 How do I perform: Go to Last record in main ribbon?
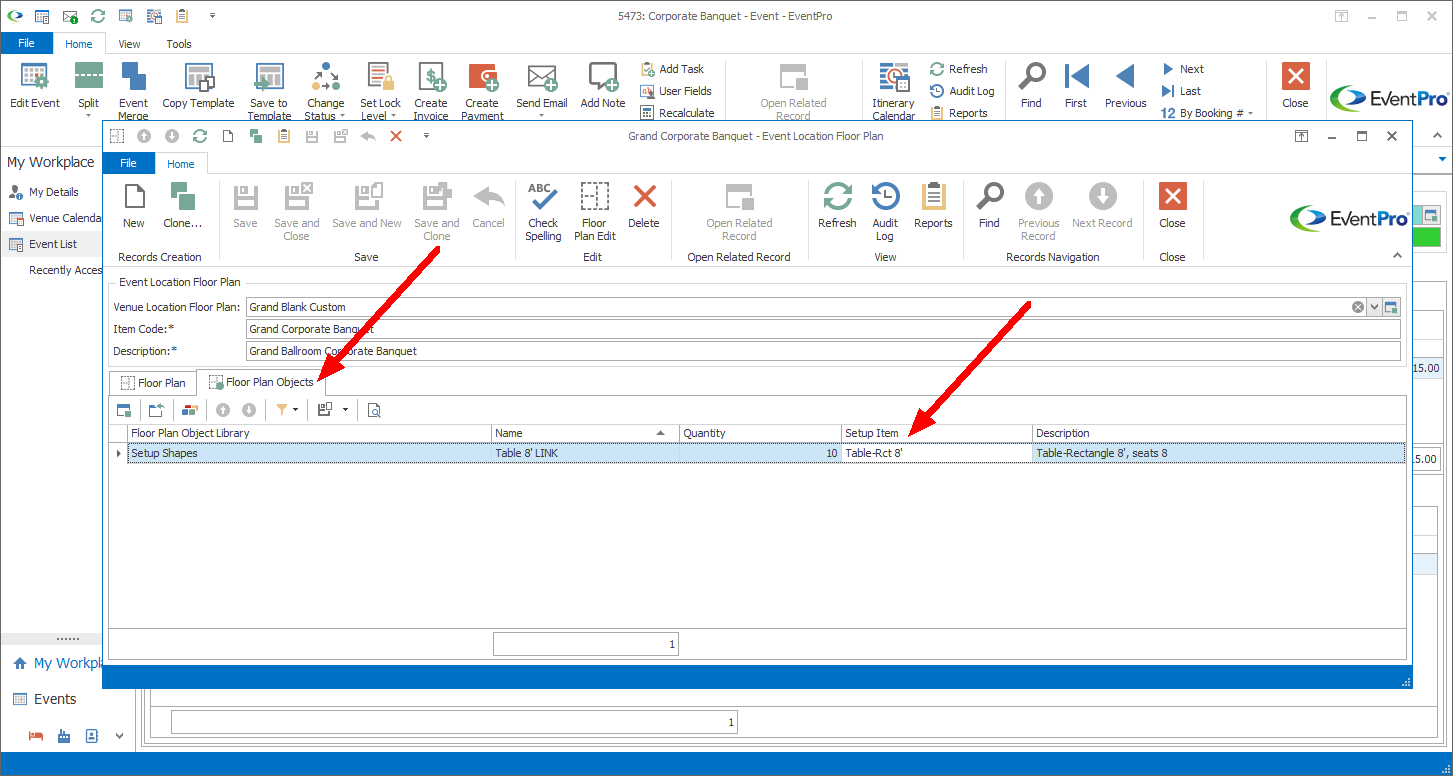pyautogui.click(x=1180, y=91)
